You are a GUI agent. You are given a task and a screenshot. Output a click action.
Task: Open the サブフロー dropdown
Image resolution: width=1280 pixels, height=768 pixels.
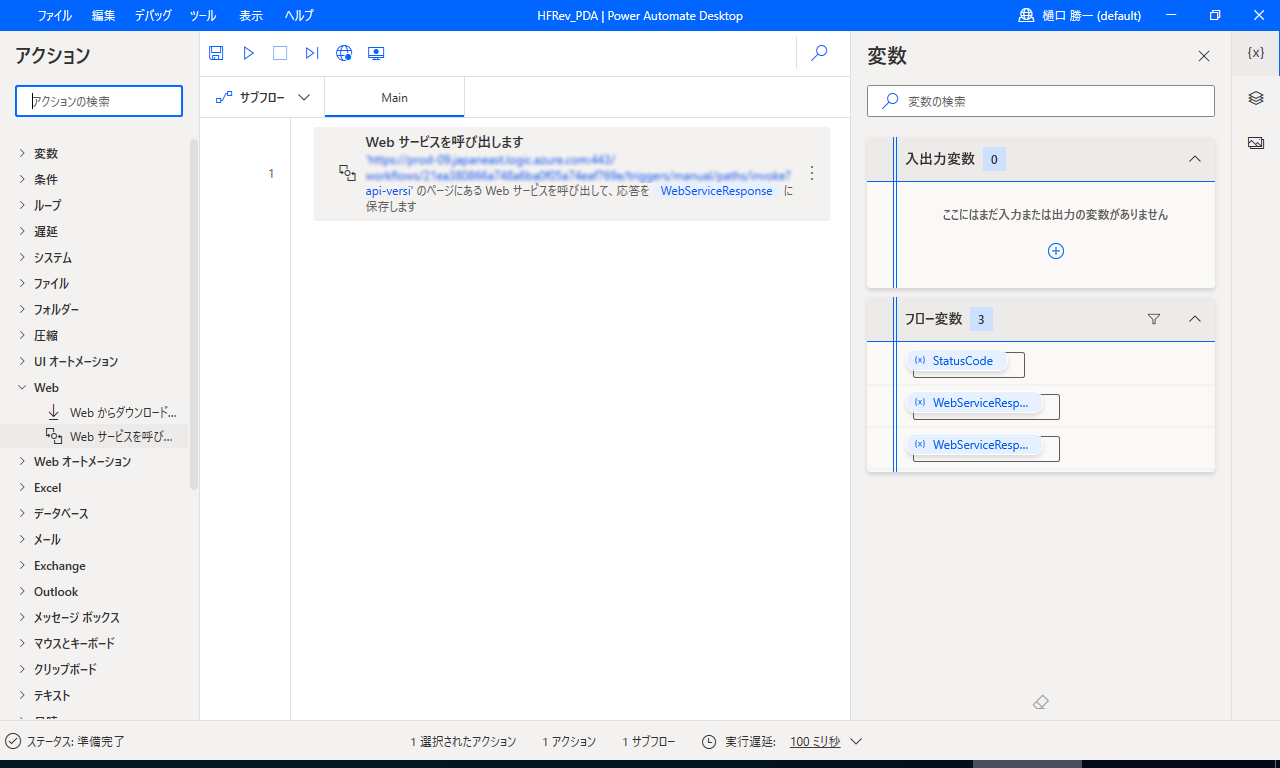click(262, 98)
